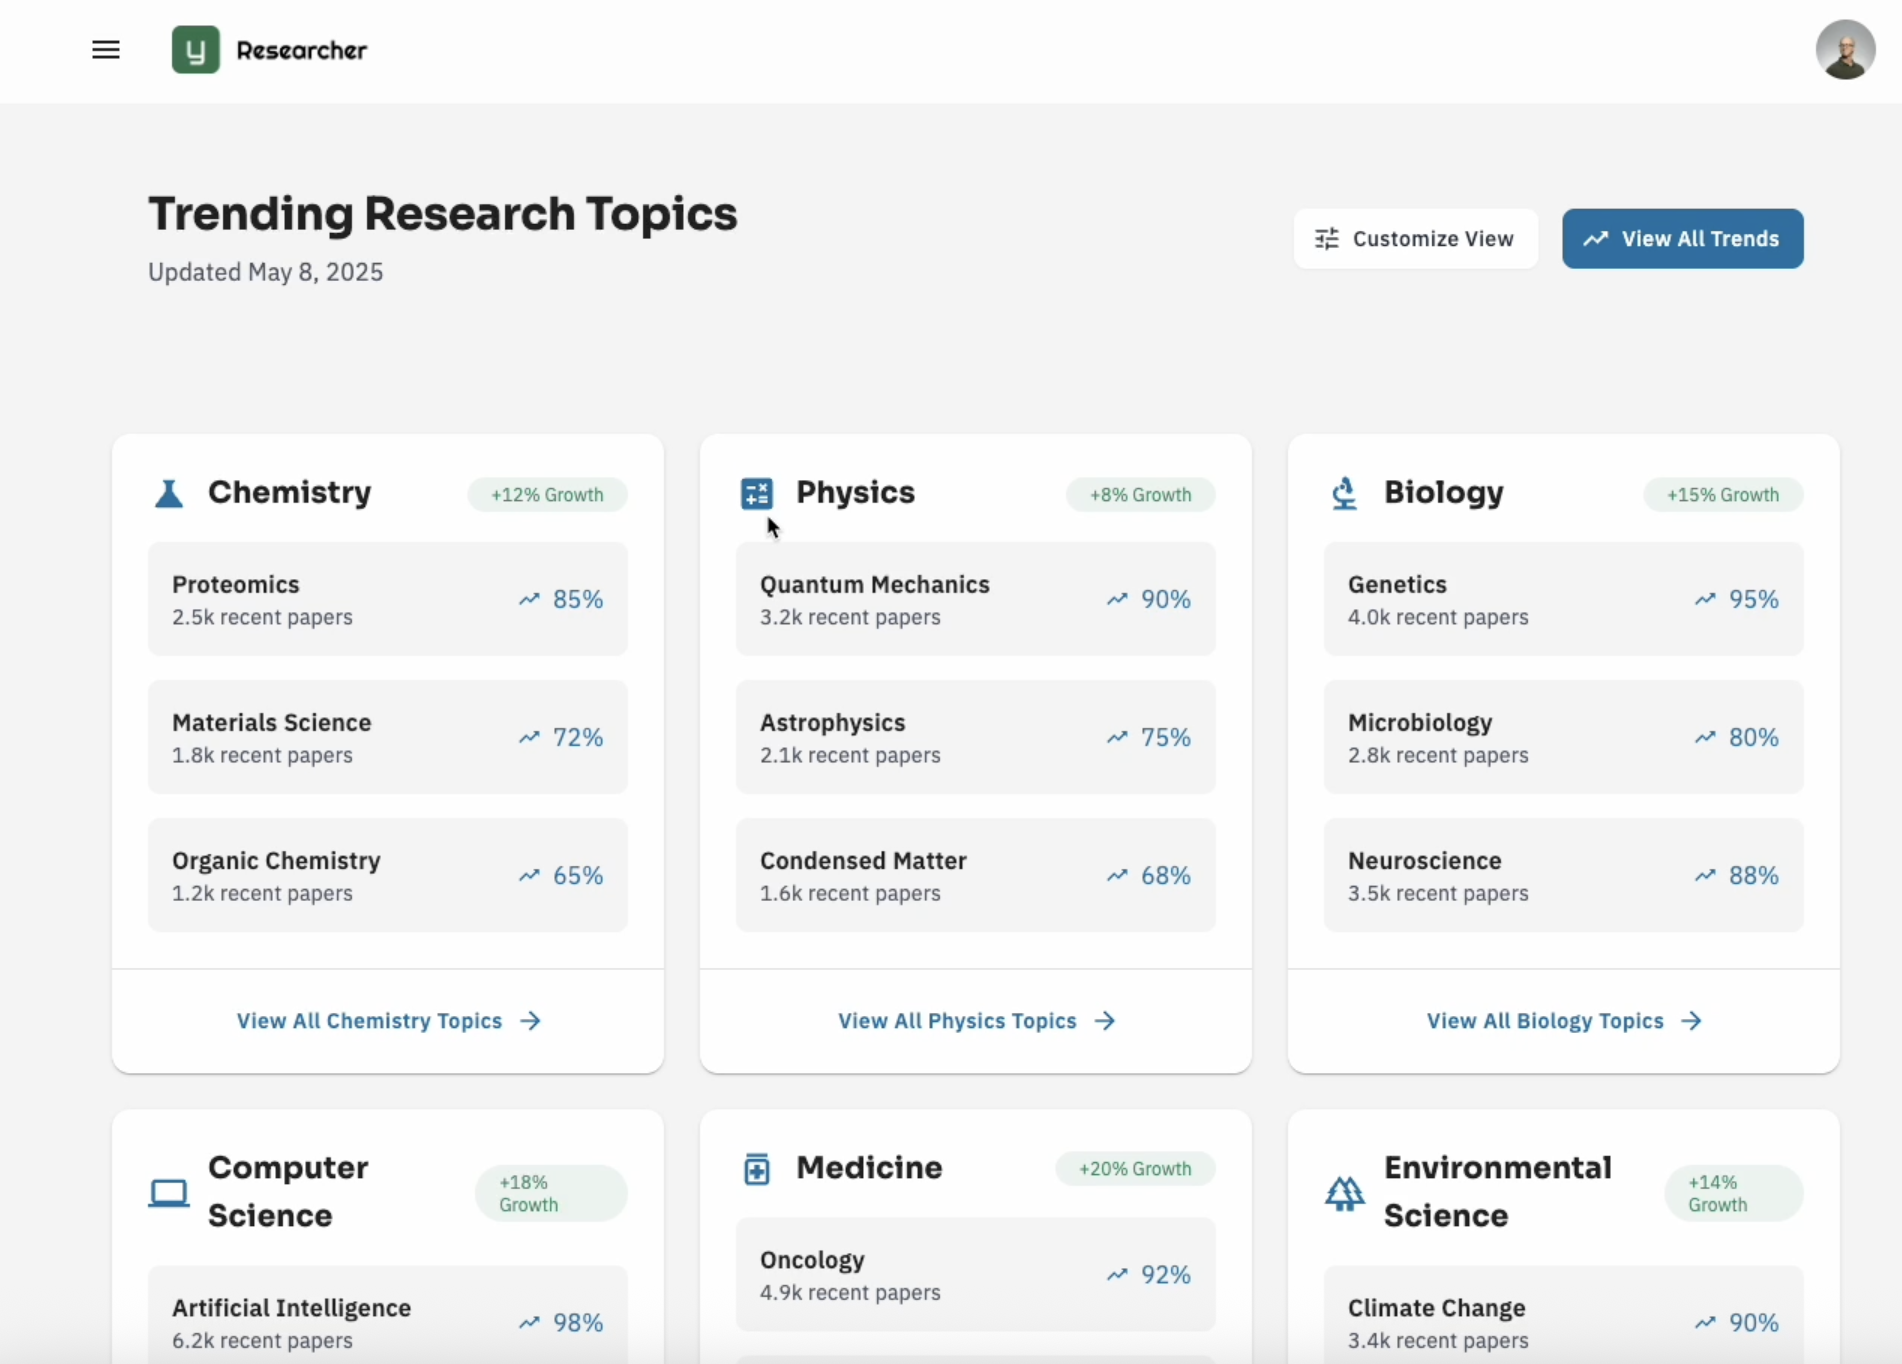Viewport: 1902px width, 1364px height.
Task: Click the Physics calculator icon
Action: pos(757,492)
